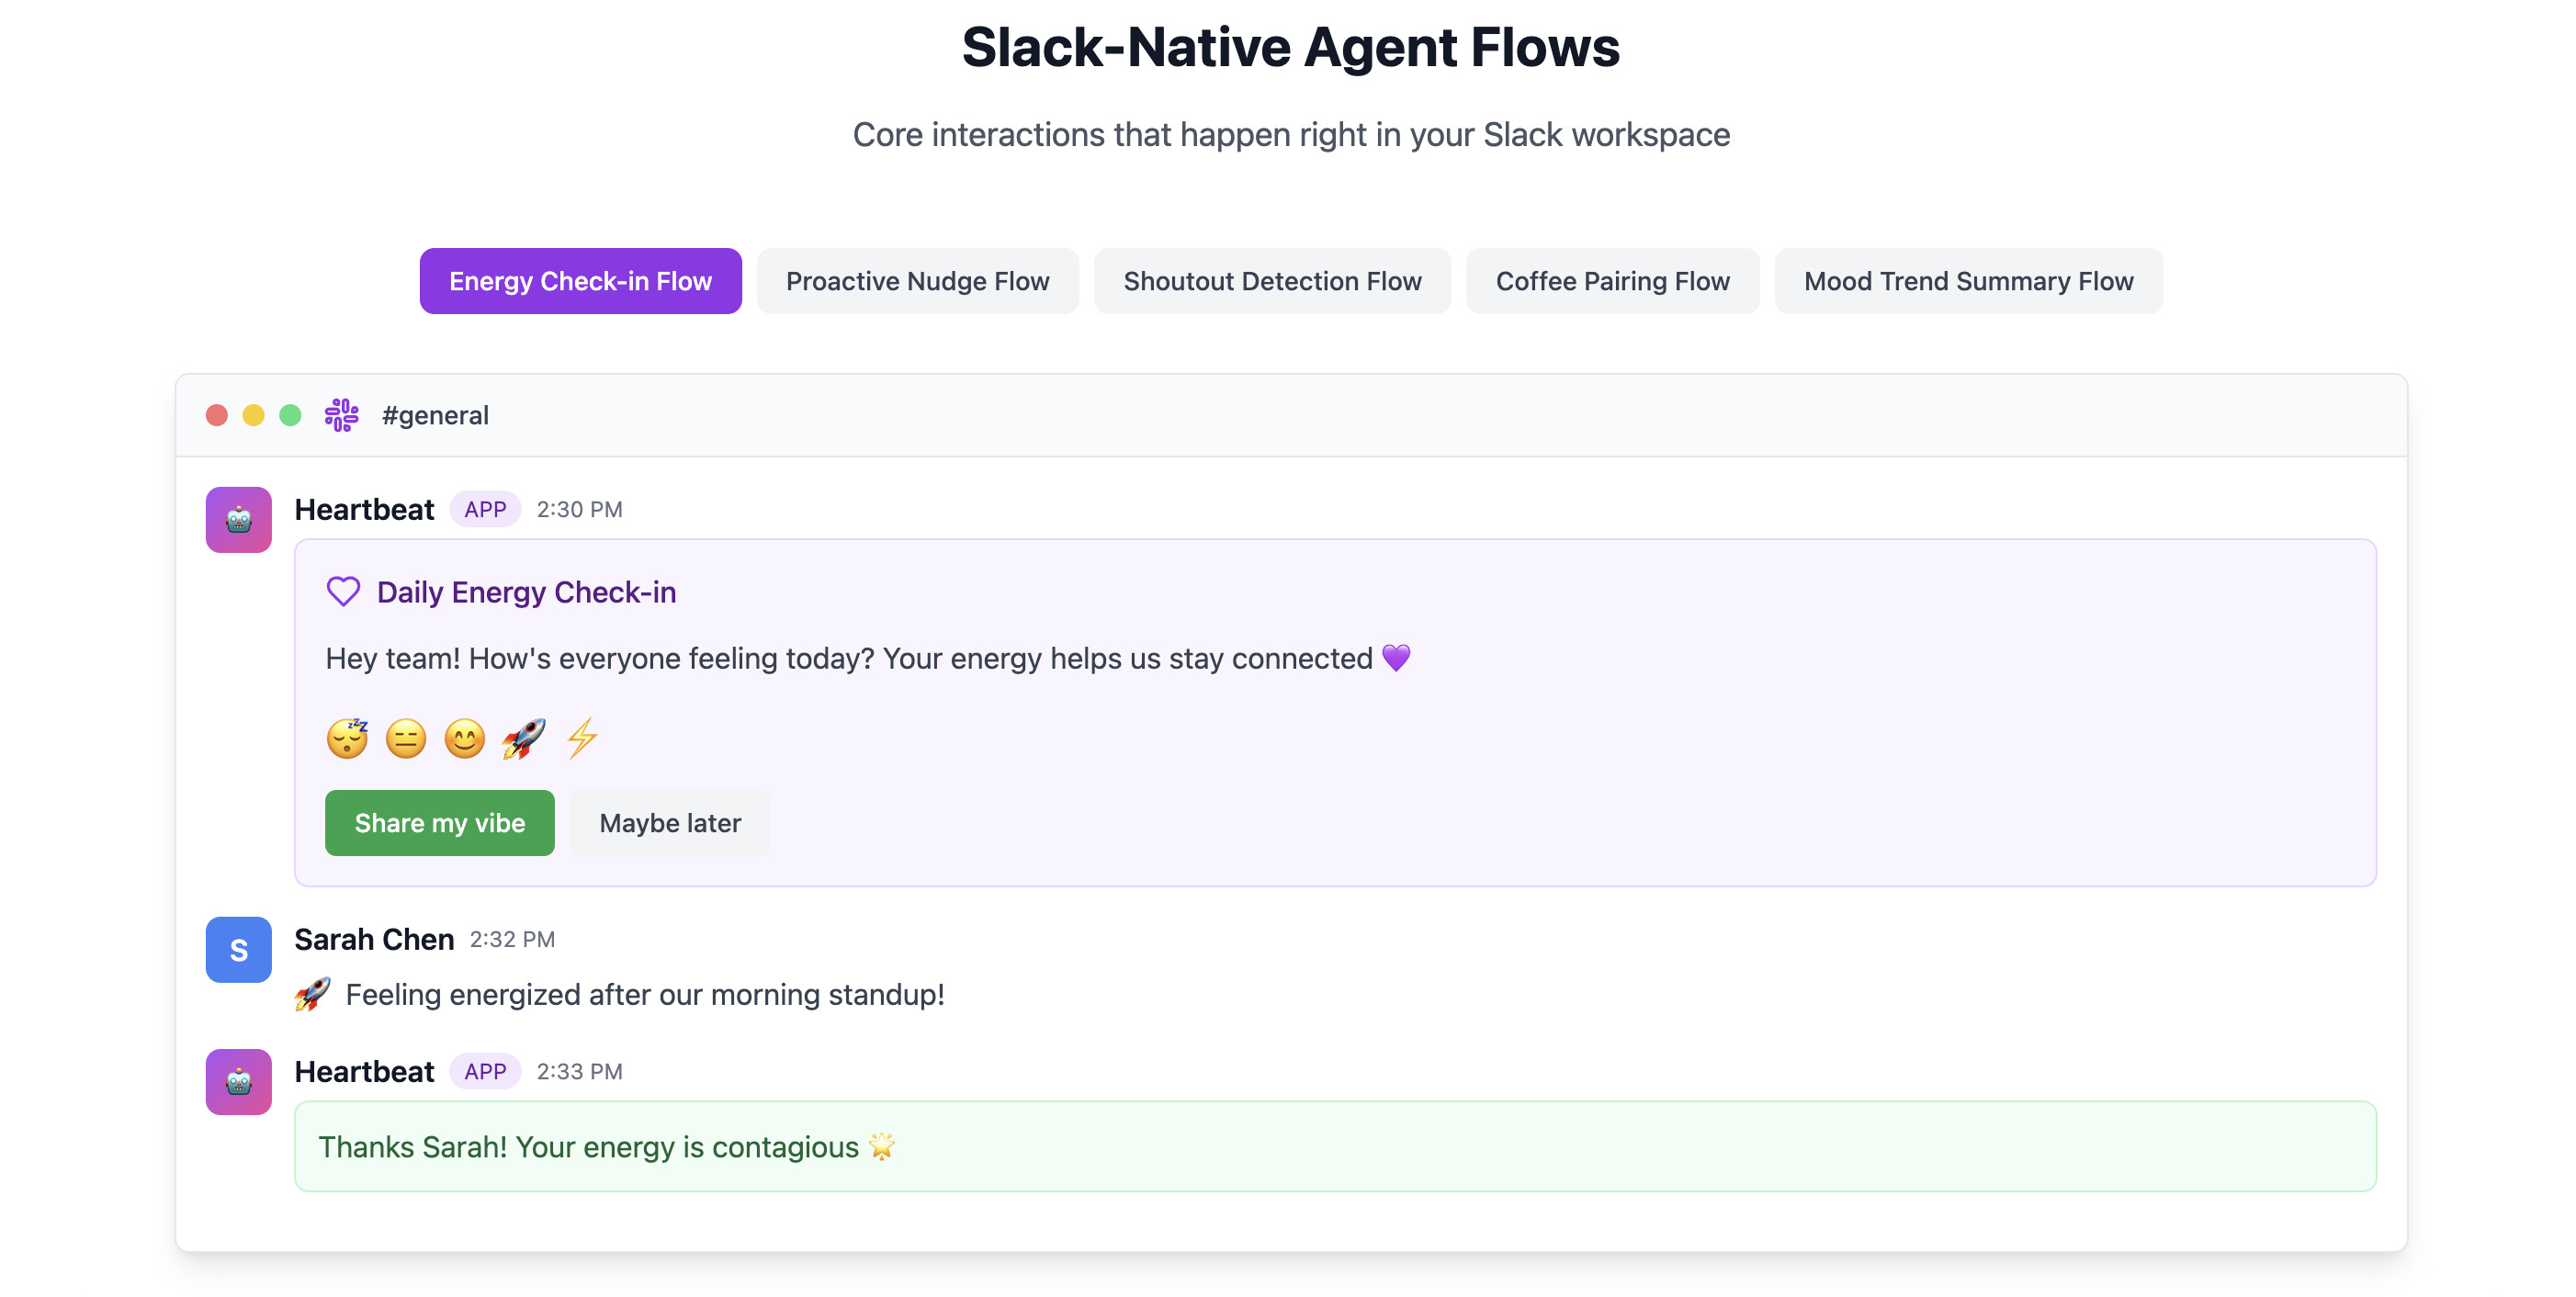Click Sarah Chen's S avatar
2576x1297 pixels.
click(238, 949)
